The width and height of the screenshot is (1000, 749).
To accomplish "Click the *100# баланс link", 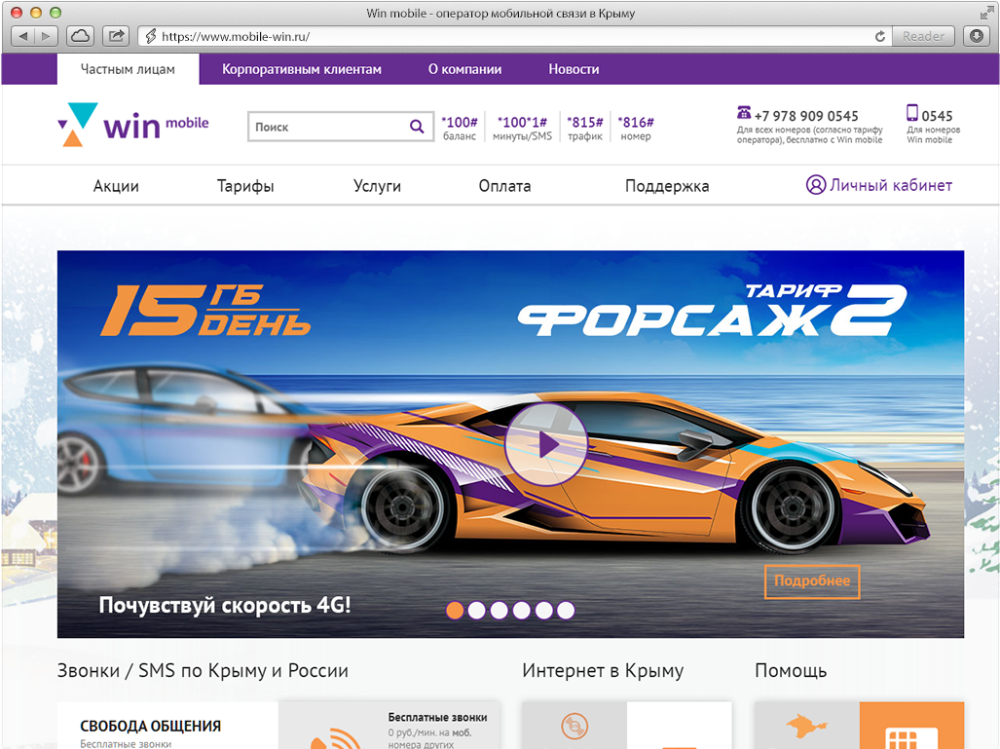I will pyautogui.click(x=459, y=126).
